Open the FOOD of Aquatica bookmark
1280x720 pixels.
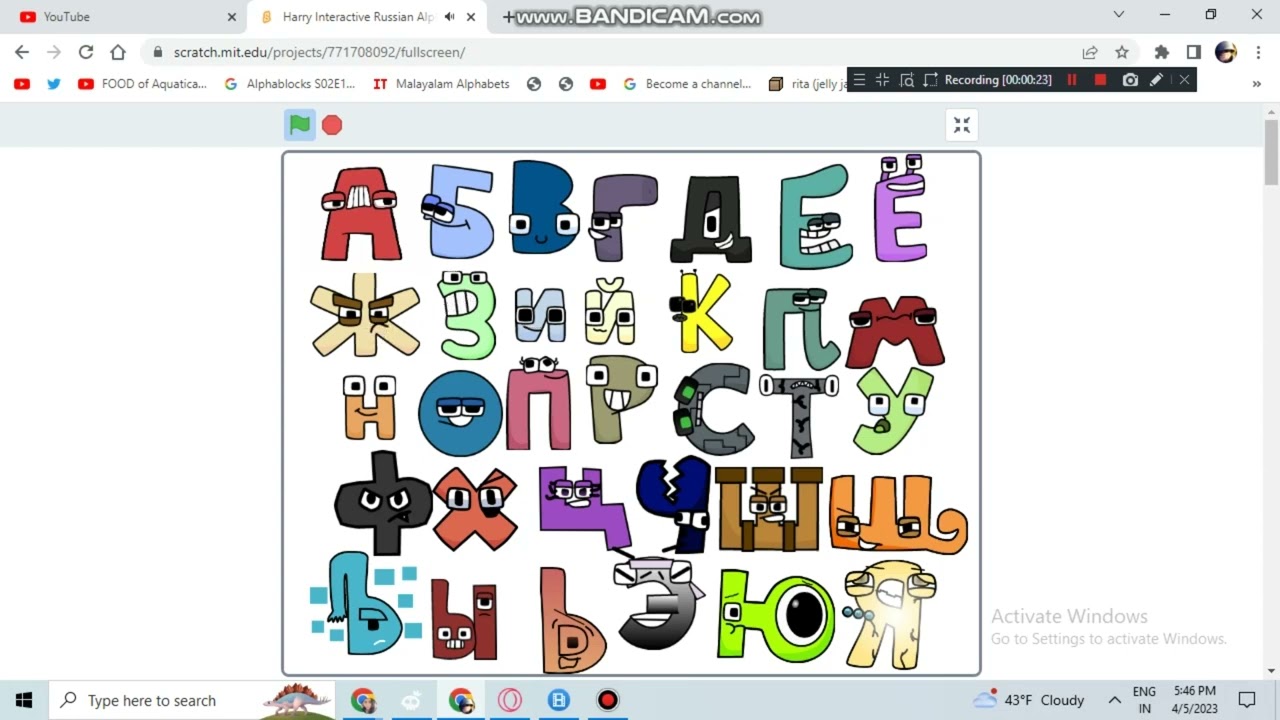coord(142,84)
